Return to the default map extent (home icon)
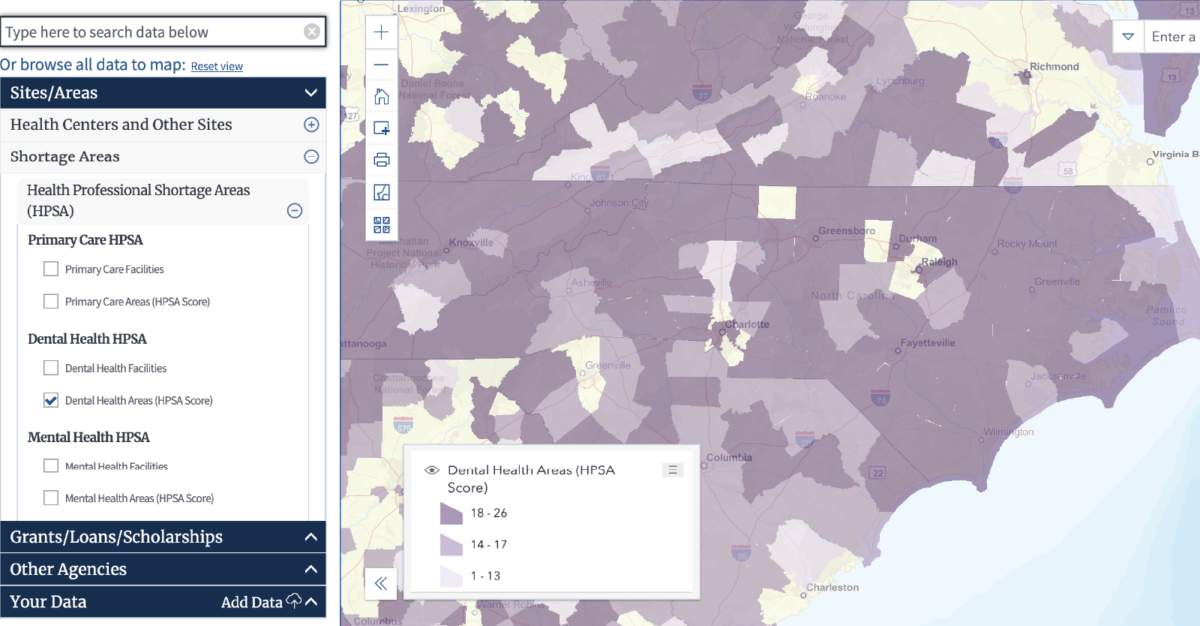This screenshot has height=626, width=1200. pyautogui.click(x=381, y=96)
